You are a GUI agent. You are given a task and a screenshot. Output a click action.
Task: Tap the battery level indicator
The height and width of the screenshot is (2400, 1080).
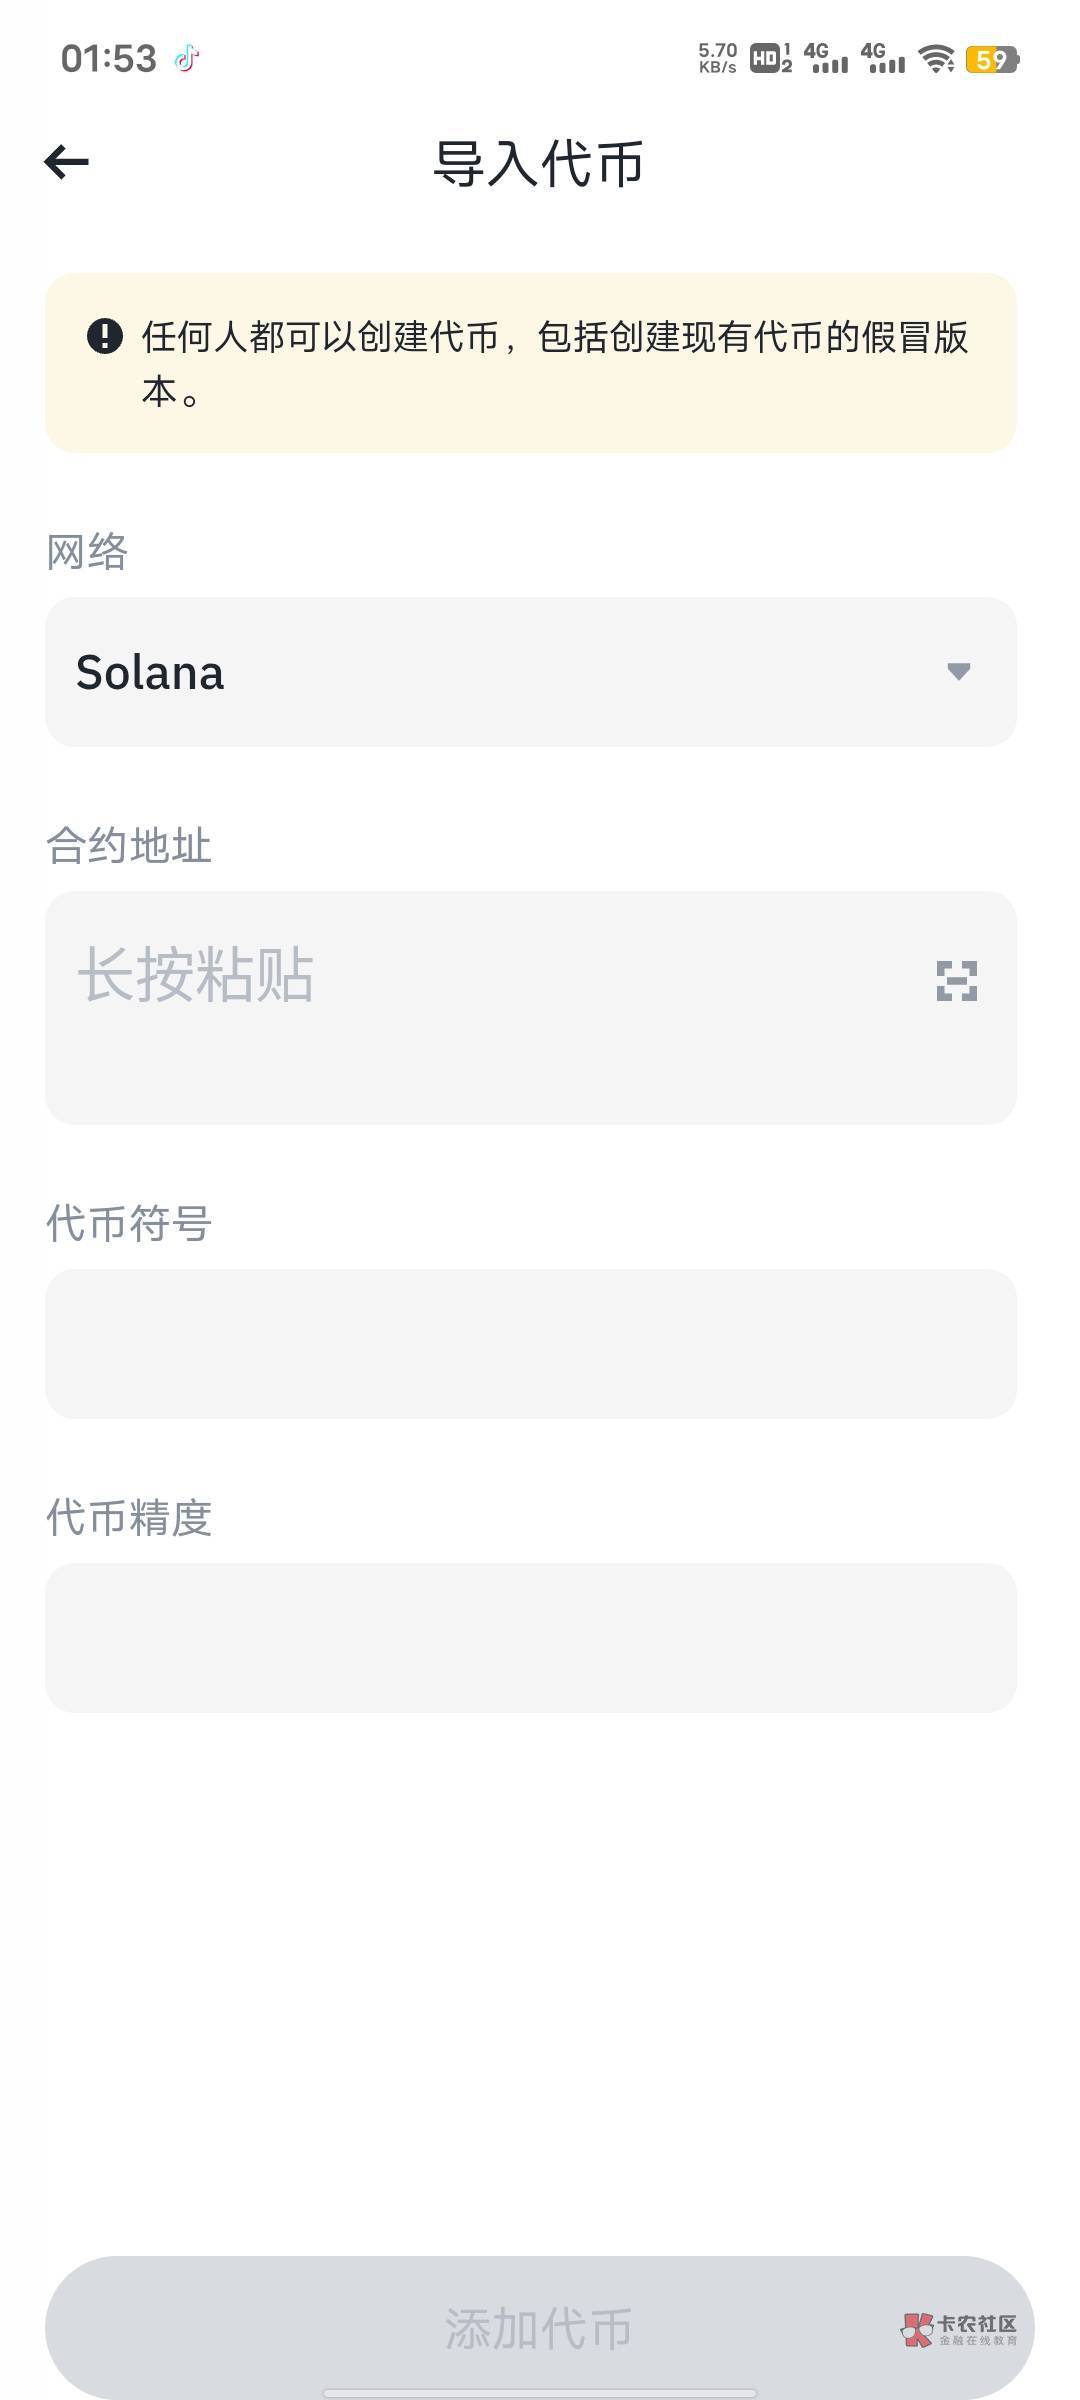pos(991,60)
